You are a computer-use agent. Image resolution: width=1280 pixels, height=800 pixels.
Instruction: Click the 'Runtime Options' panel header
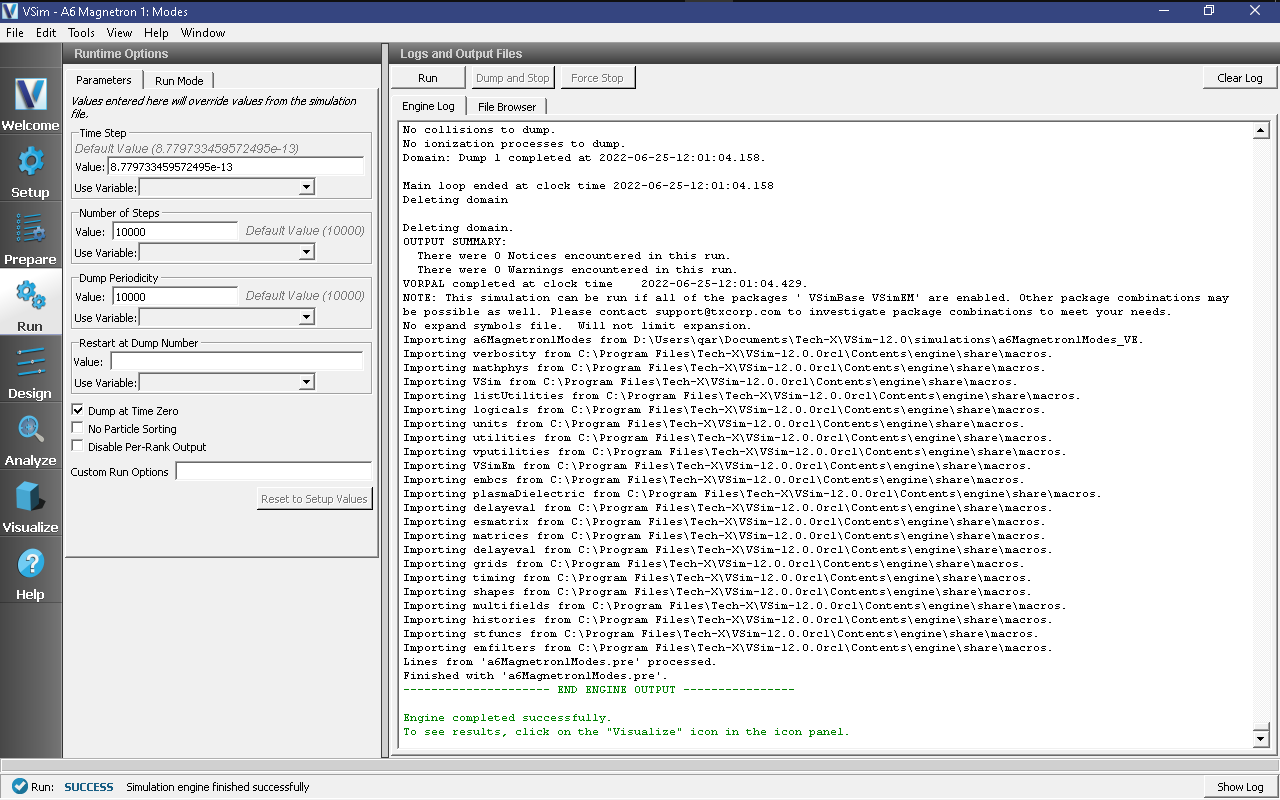(121, 54)
